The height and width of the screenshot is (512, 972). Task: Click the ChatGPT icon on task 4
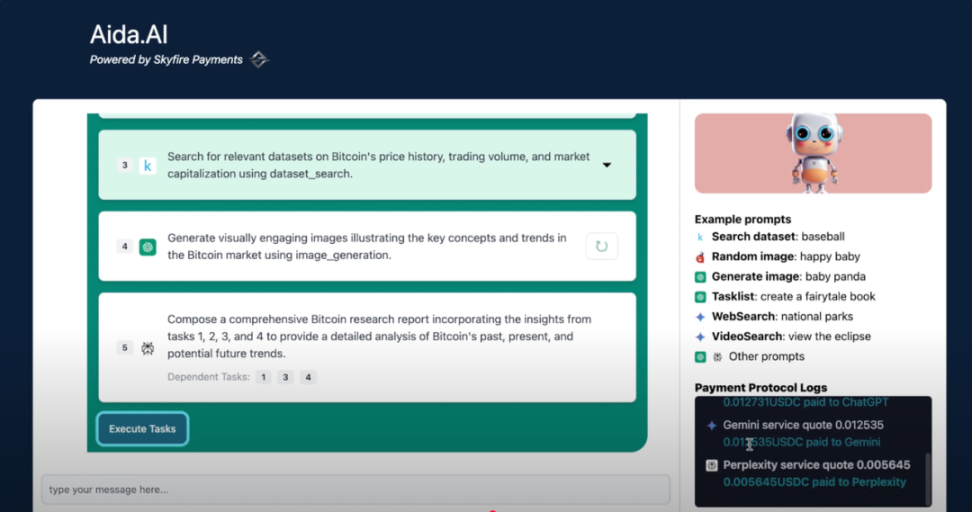tap(148, 247)
